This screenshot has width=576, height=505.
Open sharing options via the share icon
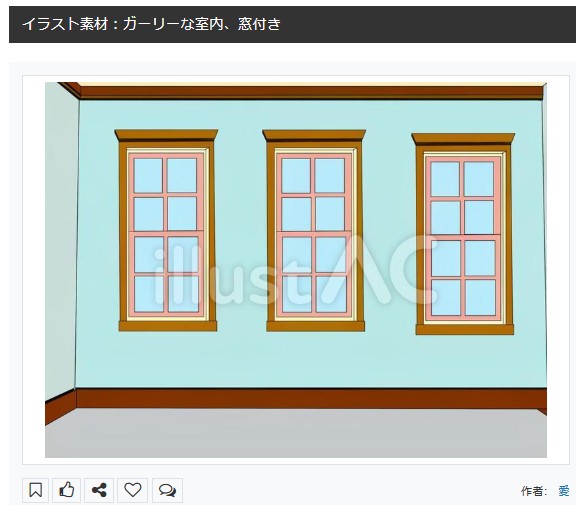tap(99, 490)
